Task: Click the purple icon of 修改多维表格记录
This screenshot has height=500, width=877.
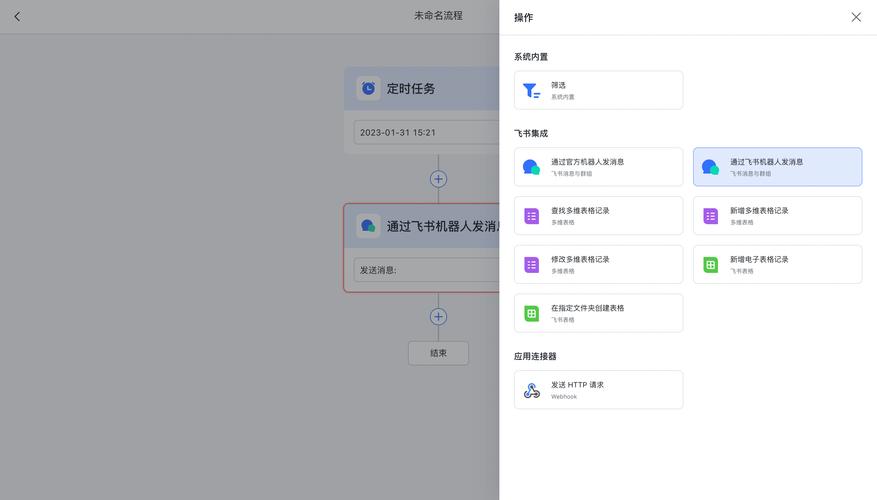Action: pyautogui.click(x=531, y=265)
